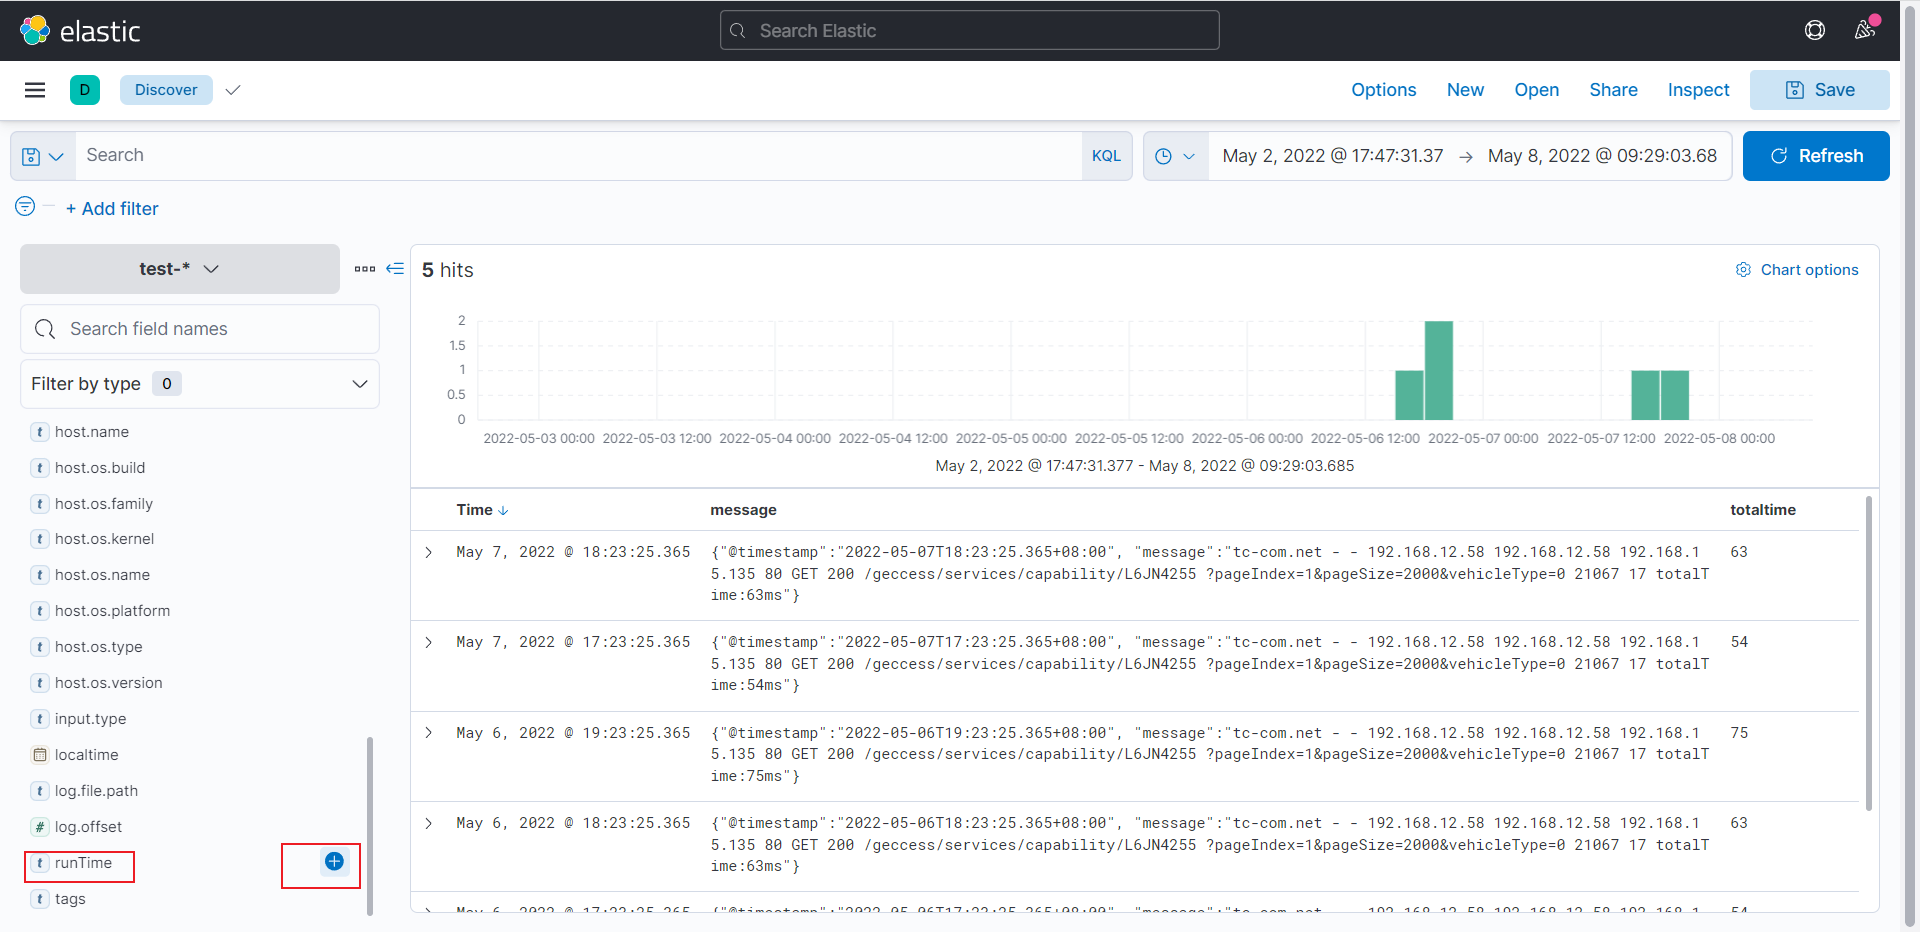Click the Save button
This screenshot has width=1920, height=932.
coord(1819,90)
